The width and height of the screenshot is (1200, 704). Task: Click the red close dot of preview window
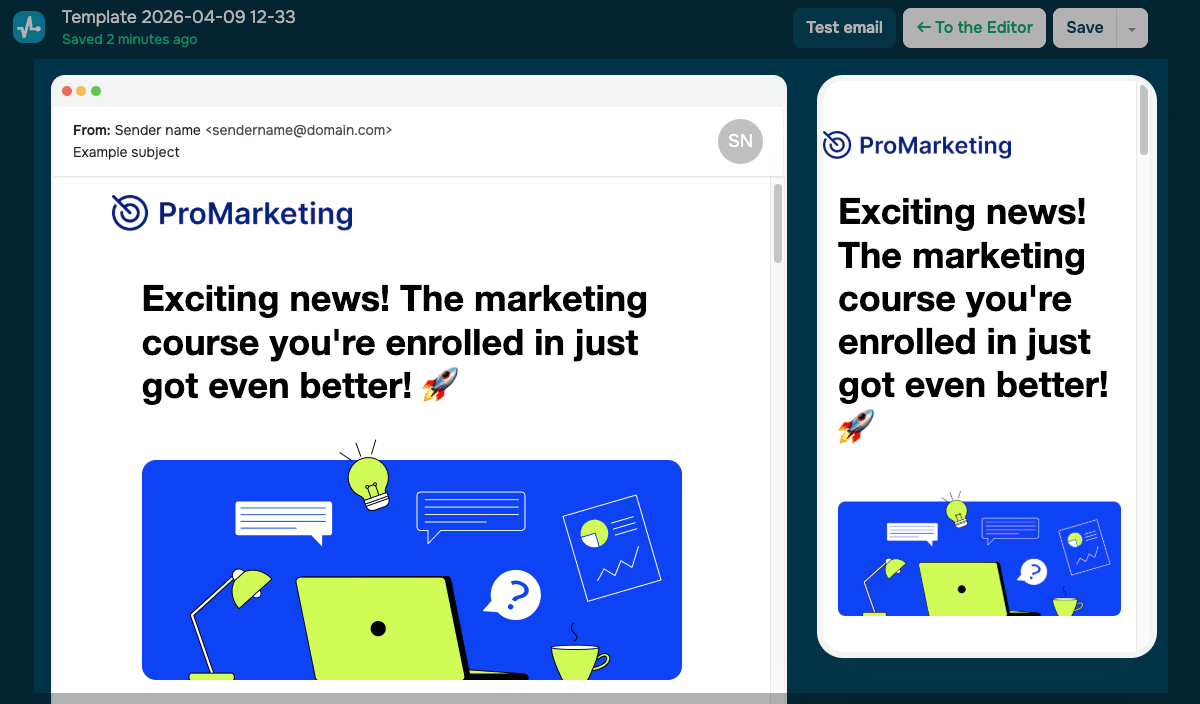pyautogui.click(x=67, y=91)
